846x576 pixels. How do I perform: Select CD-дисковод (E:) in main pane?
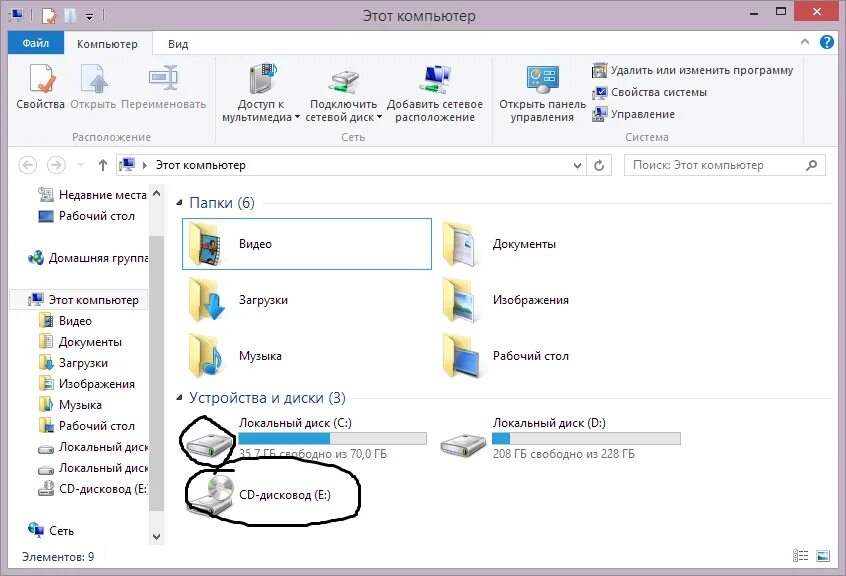(x=259, y=495)
